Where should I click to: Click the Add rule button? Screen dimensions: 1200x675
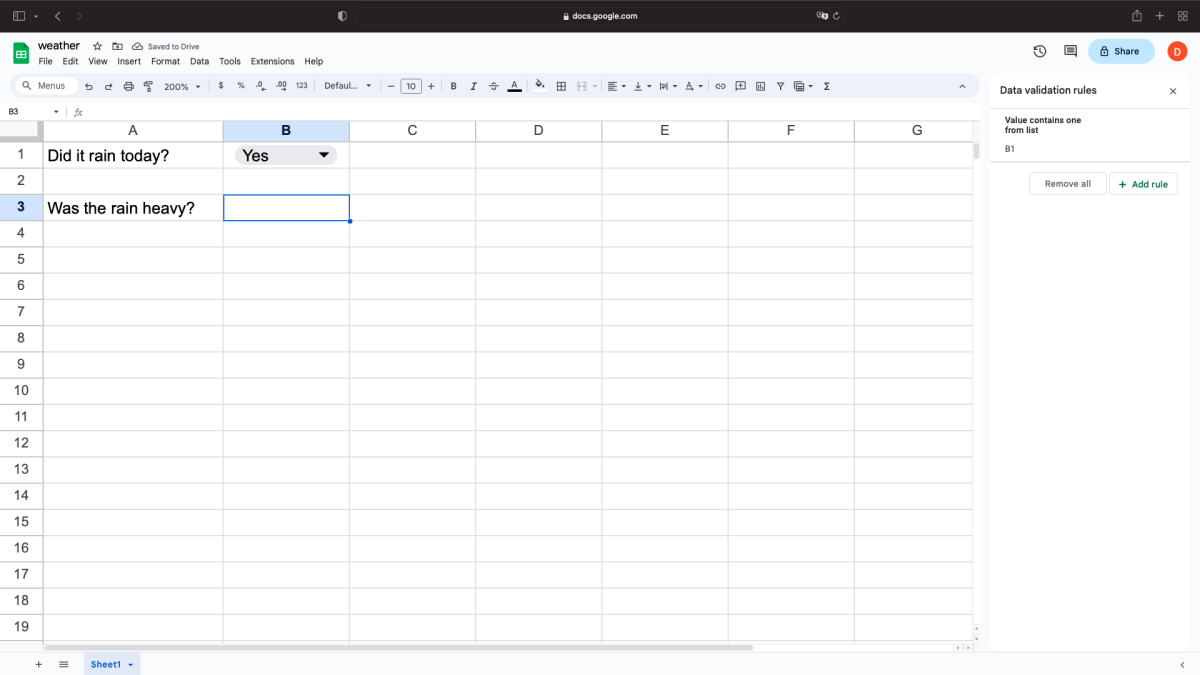coord(1143,184)
